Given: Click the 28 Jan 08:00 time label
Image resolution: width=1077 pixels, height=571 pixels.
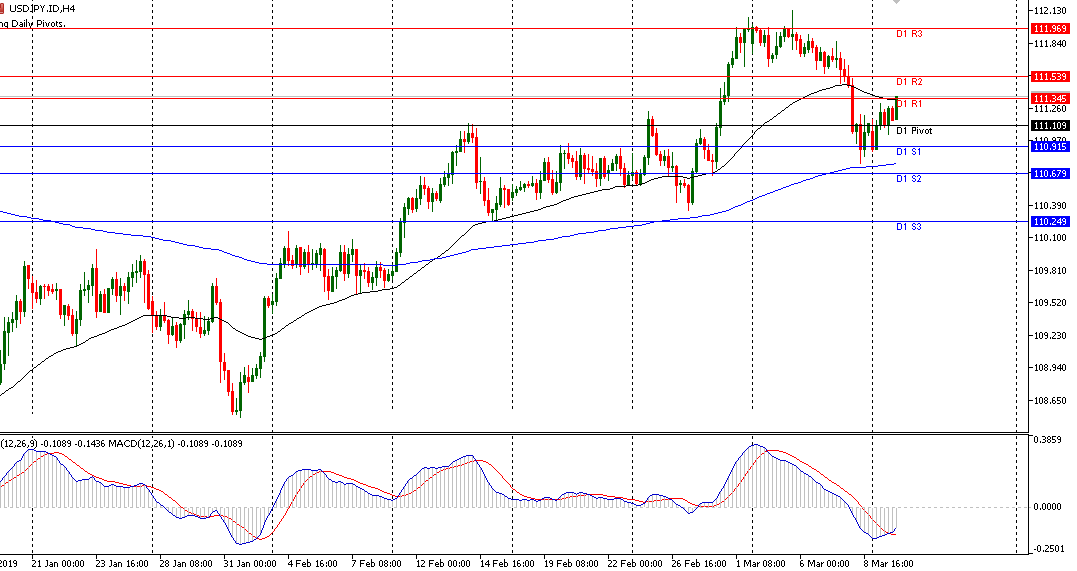Looking at the screenshot, I should (x=185, y=564).
